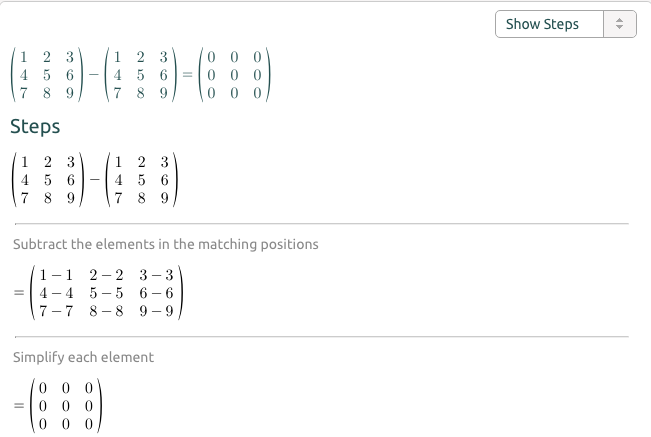The height and width of the screenshot is (437, 651).
Task: Select the Steps heading
Action: (x=35, y=127)
